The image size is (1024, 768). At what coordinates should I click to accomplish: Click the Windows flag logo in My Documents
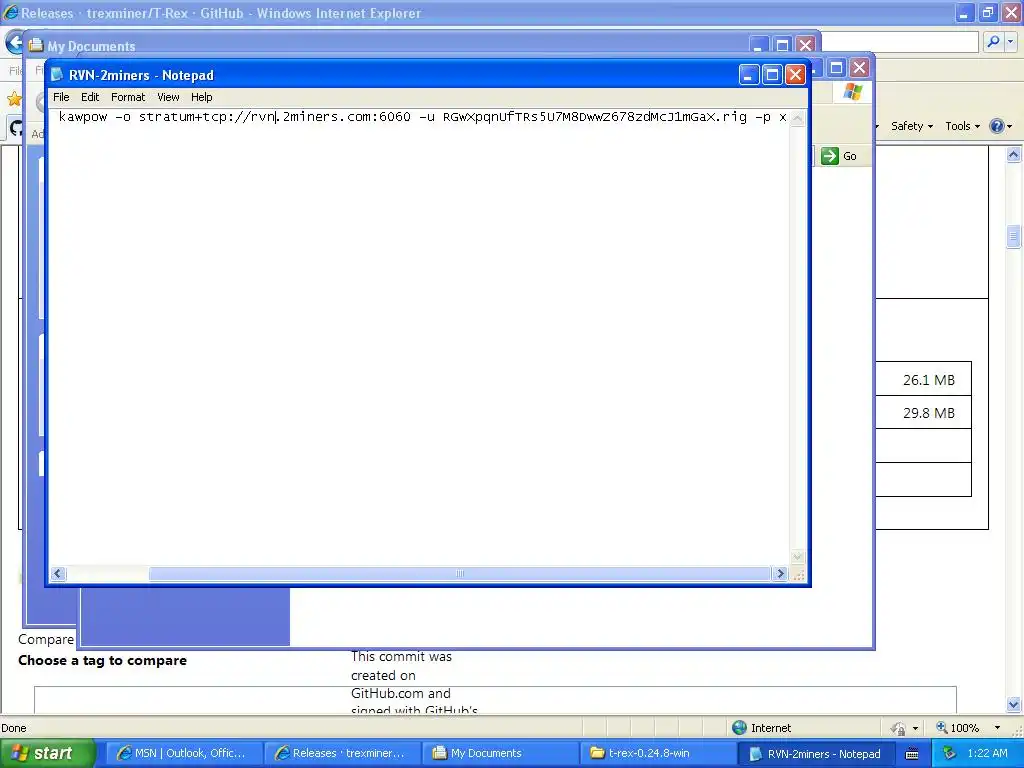click(x=852, y=92)
